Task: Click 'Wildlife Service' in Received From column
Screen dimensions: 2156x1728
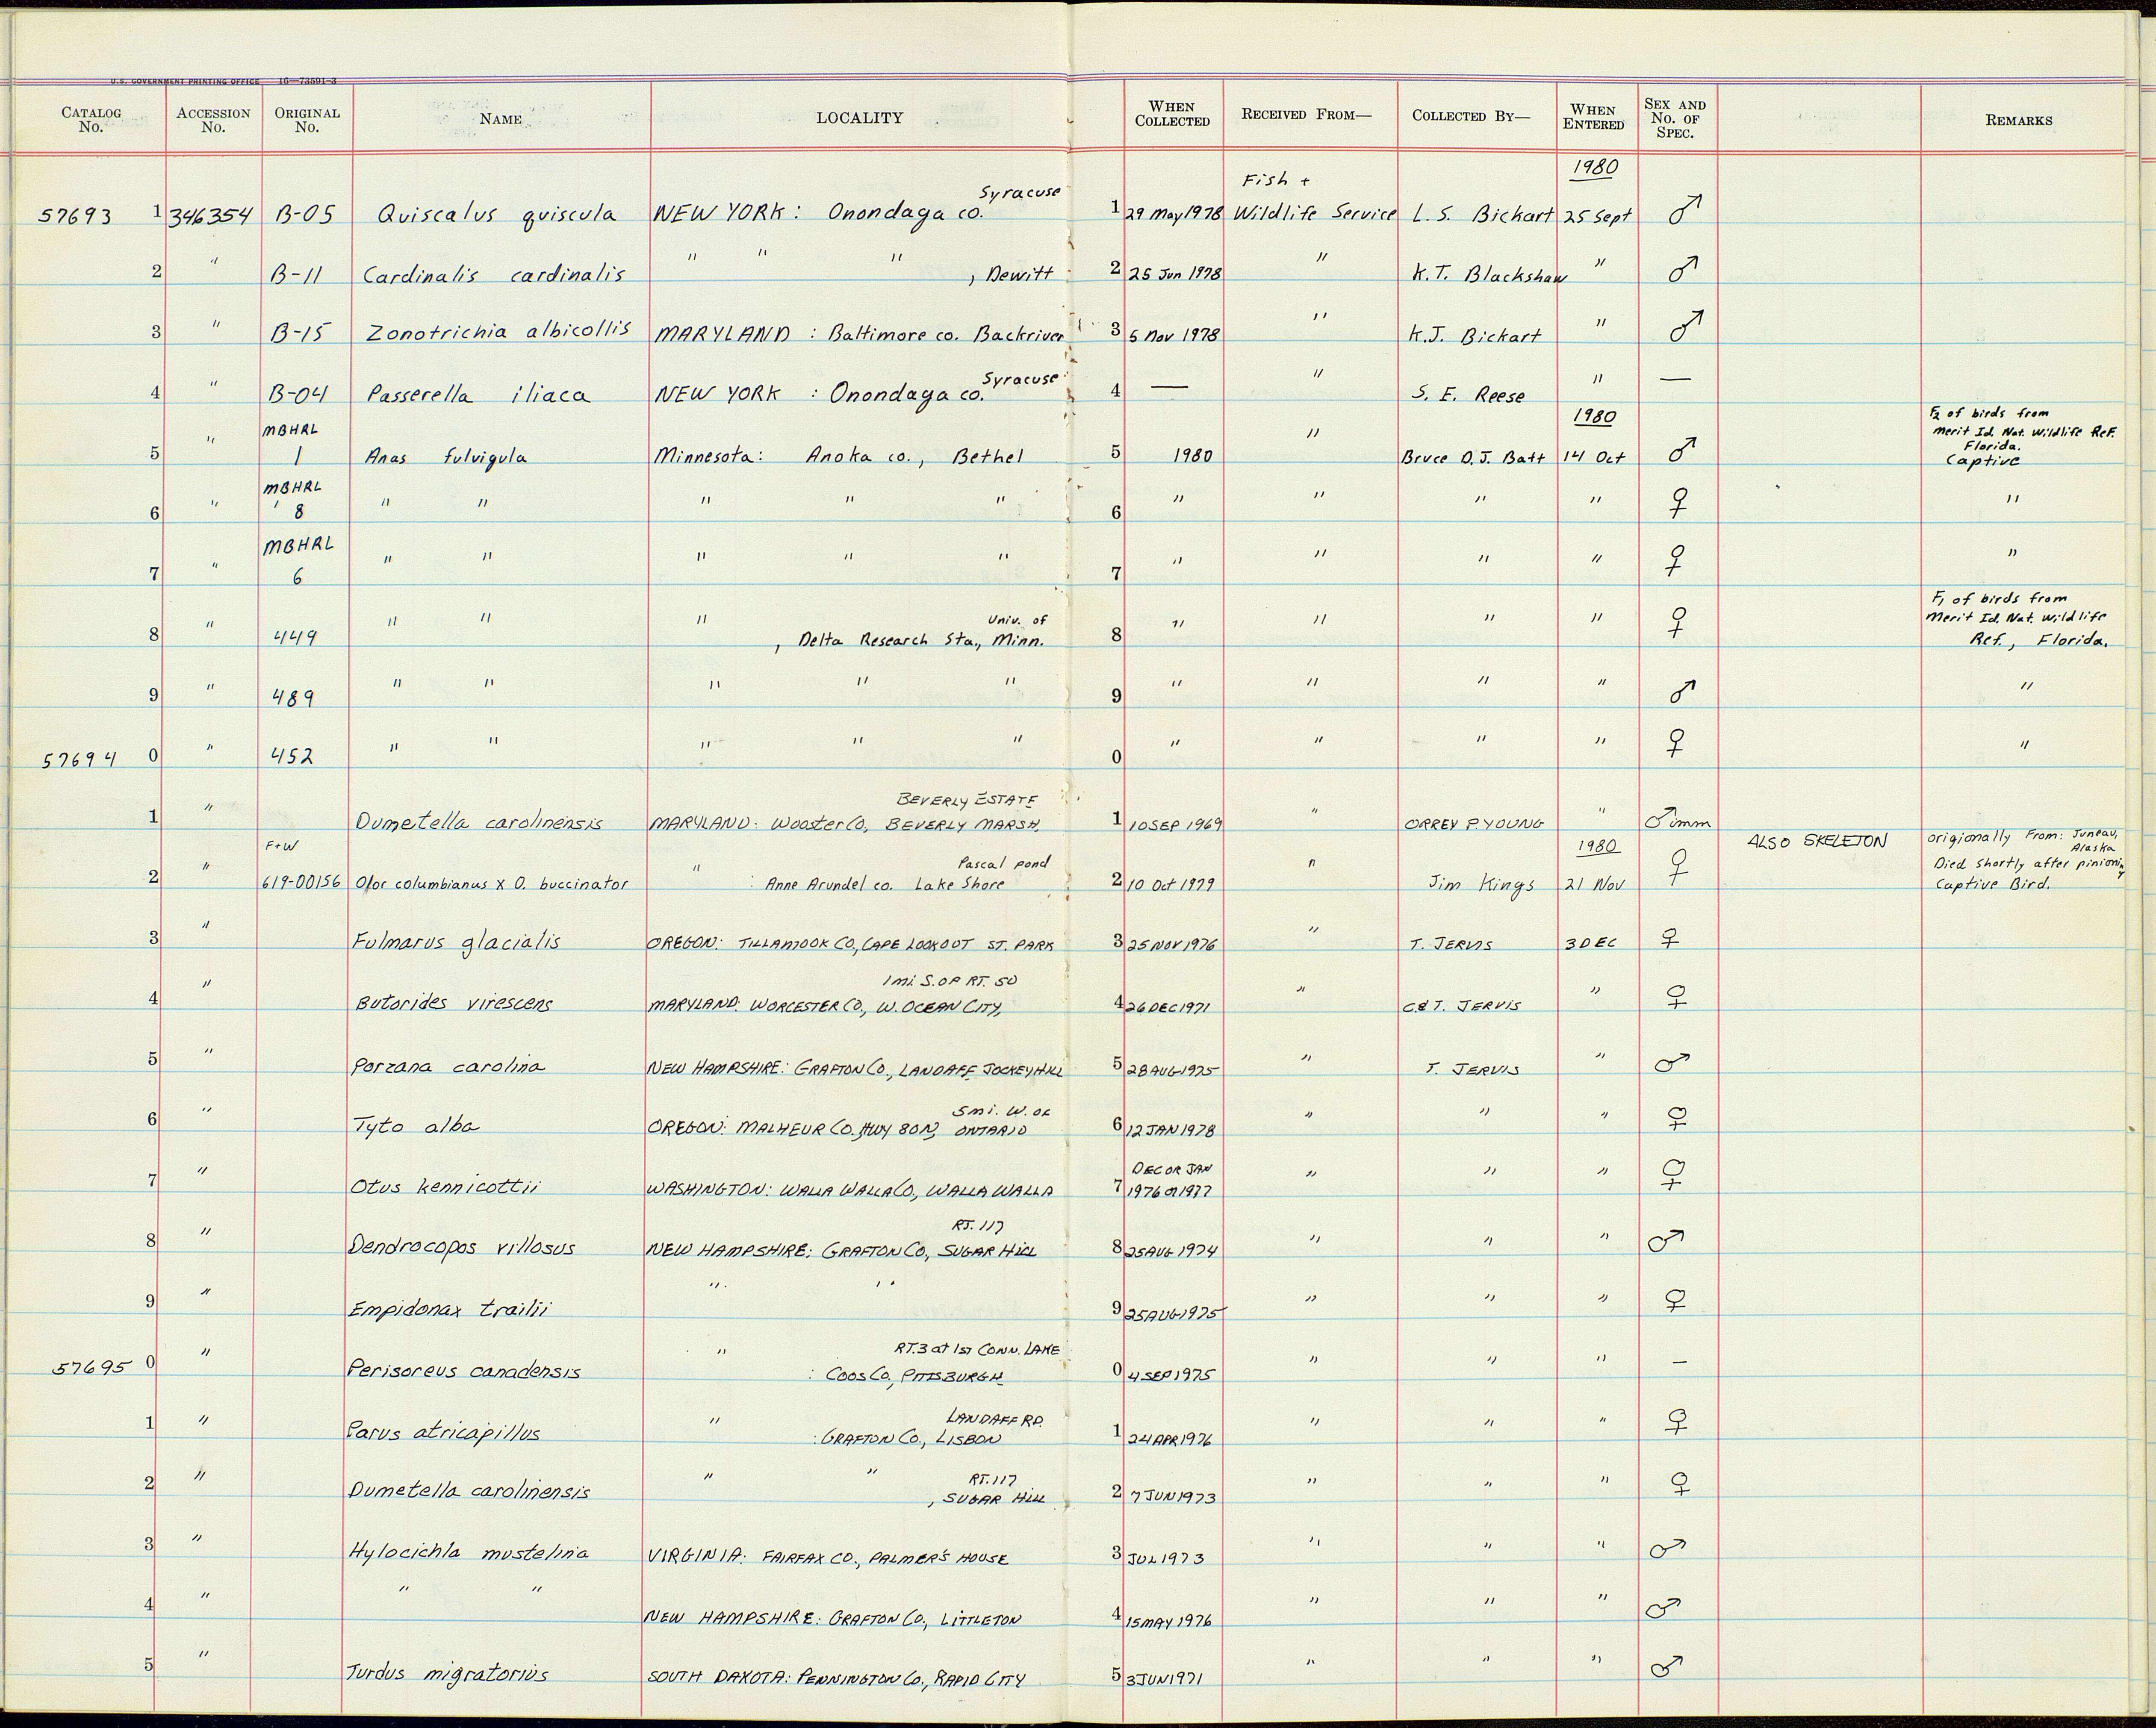Action: 1315,214
